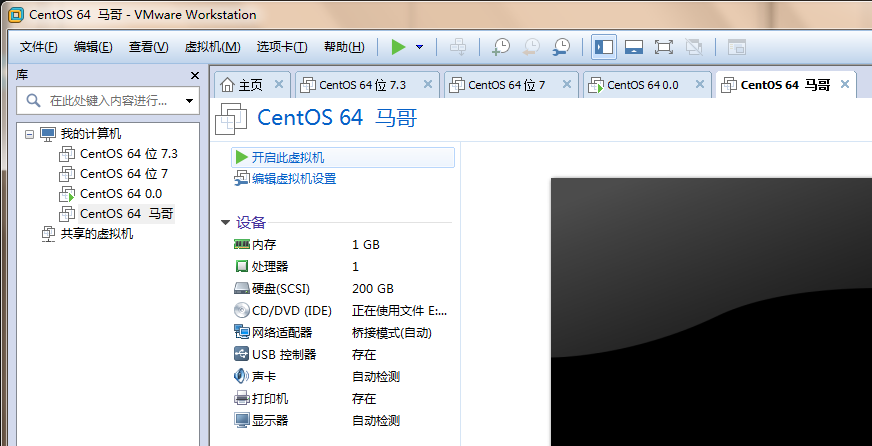Click the green power on toolbar button
This screenshot has width=872, height=446.
click(x=398, y=47)
